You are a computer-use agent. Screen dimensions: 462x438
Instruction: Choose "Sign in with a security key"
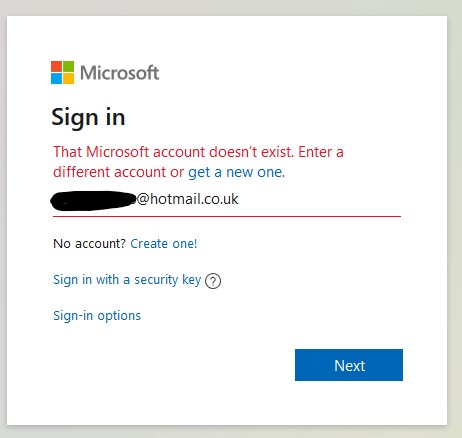tap(127, 280)
